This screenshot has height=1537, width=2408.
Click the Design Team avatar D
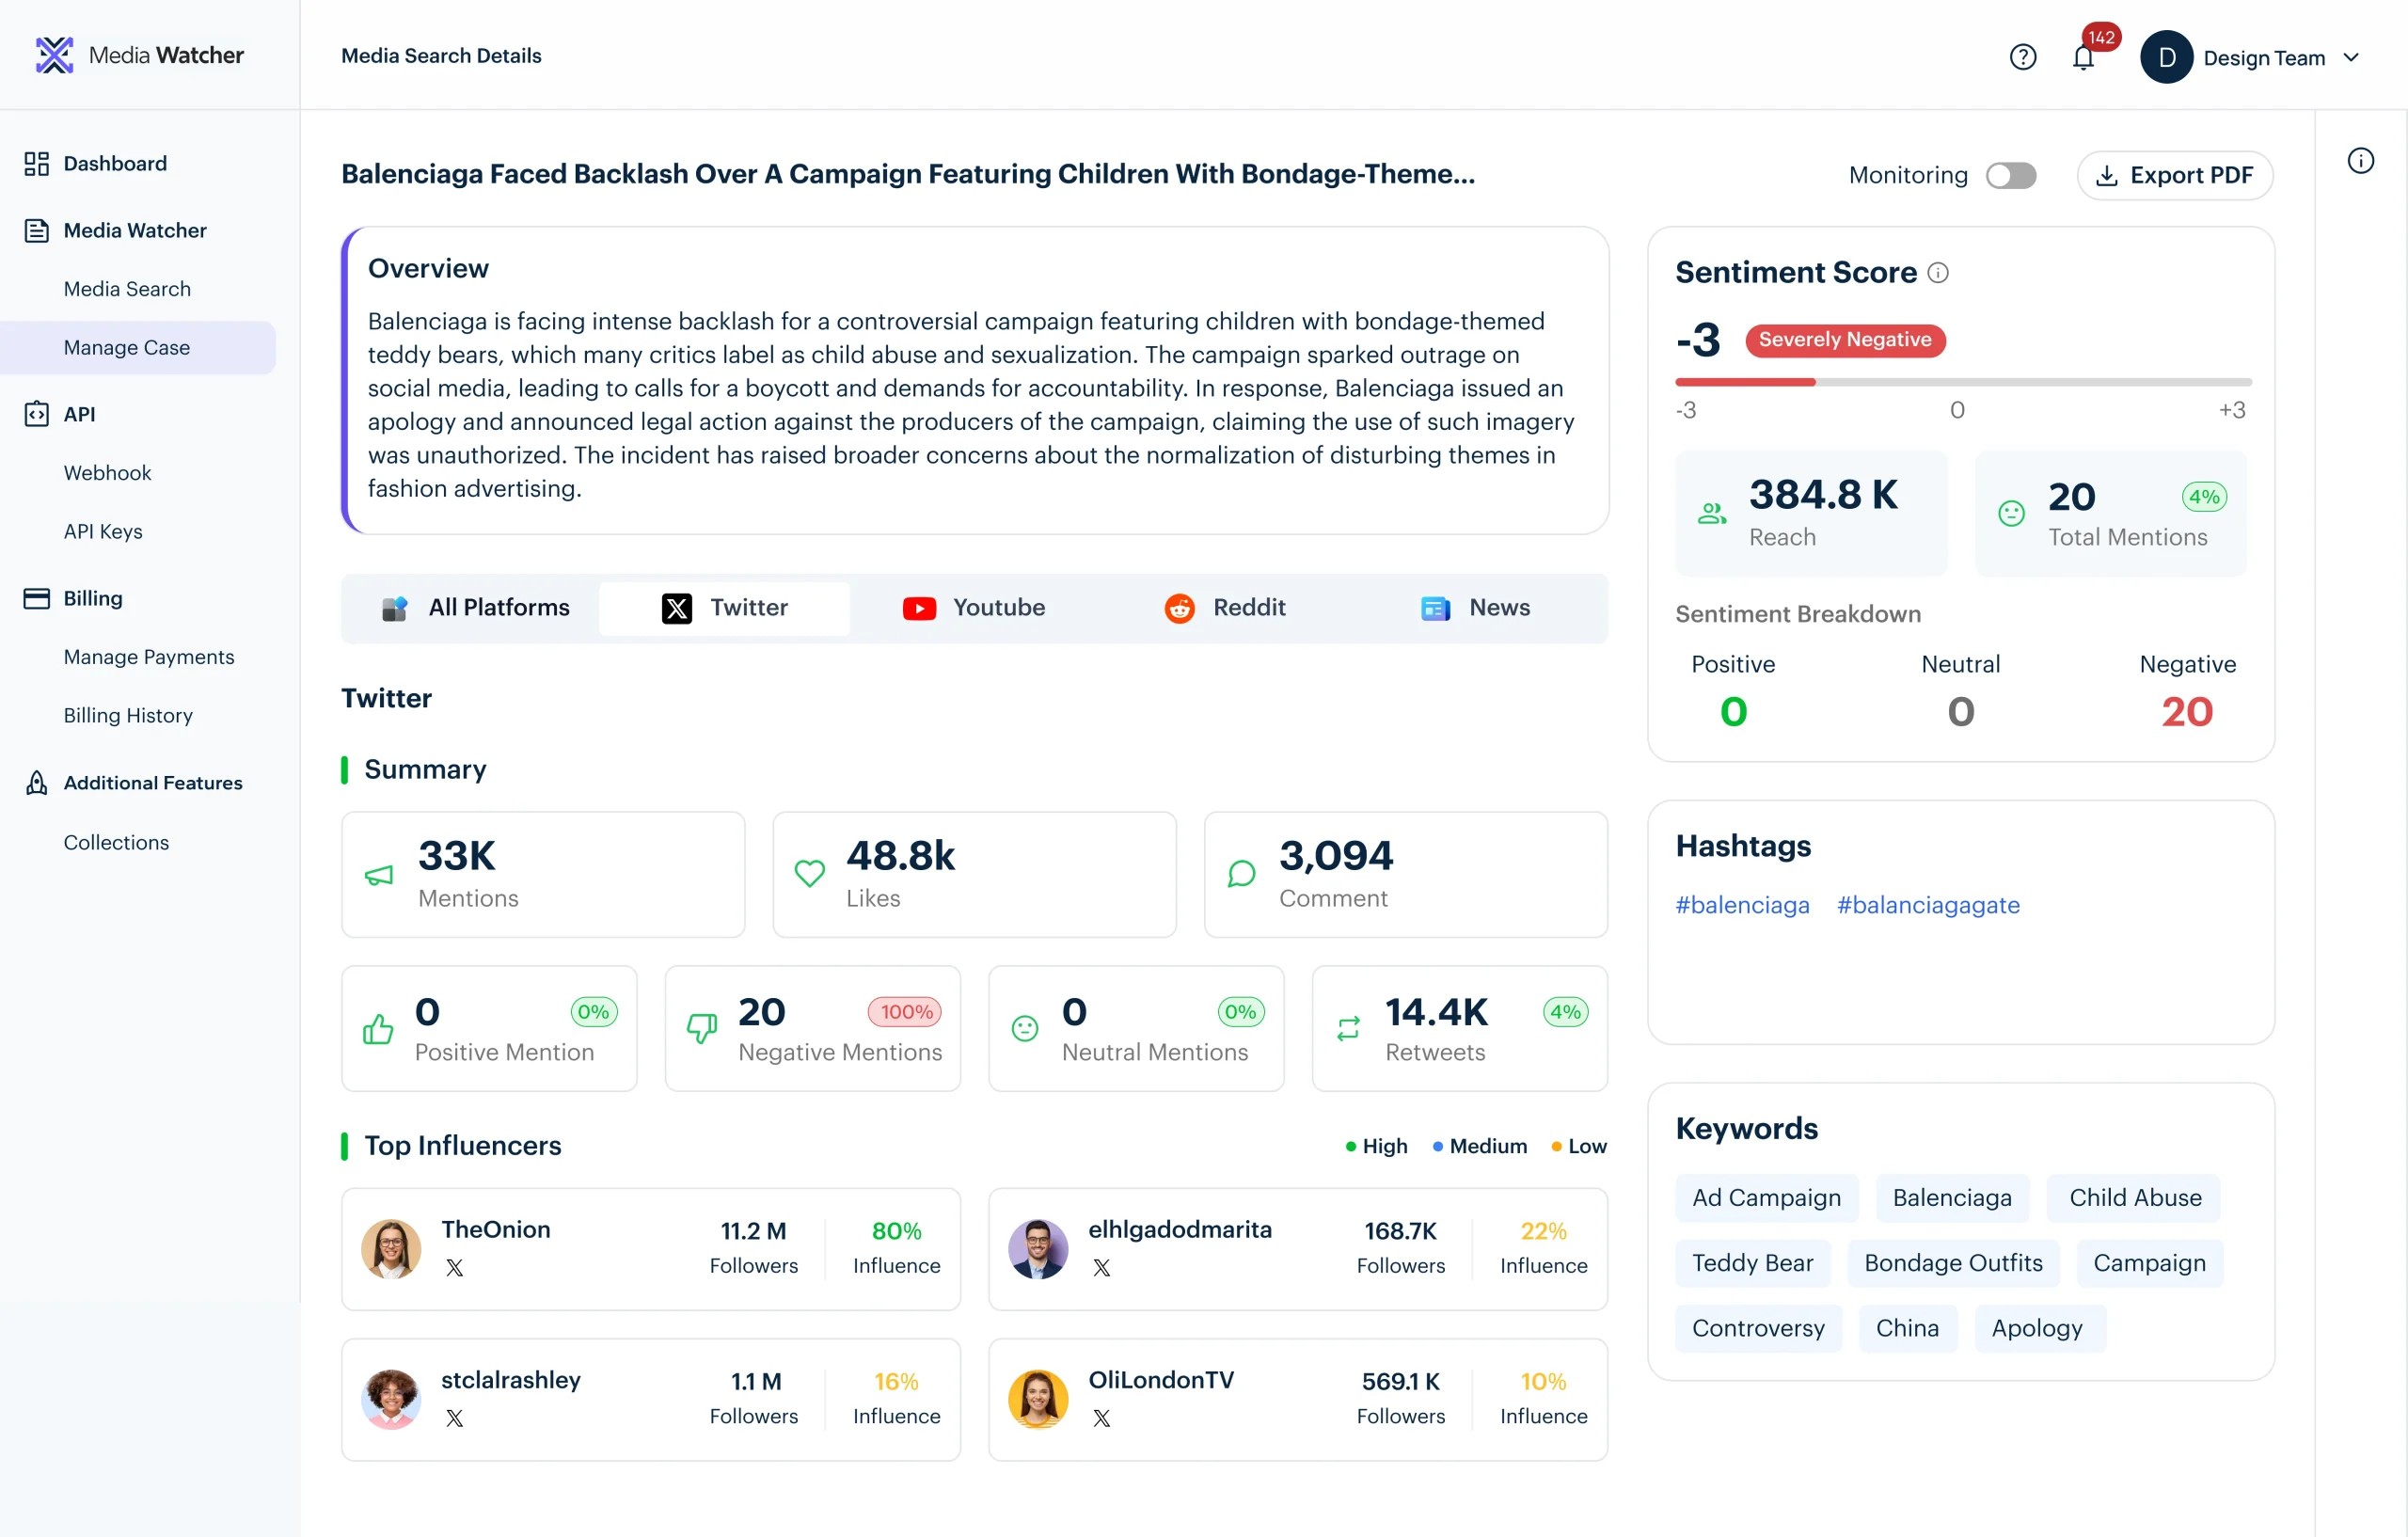(2166, 57)
